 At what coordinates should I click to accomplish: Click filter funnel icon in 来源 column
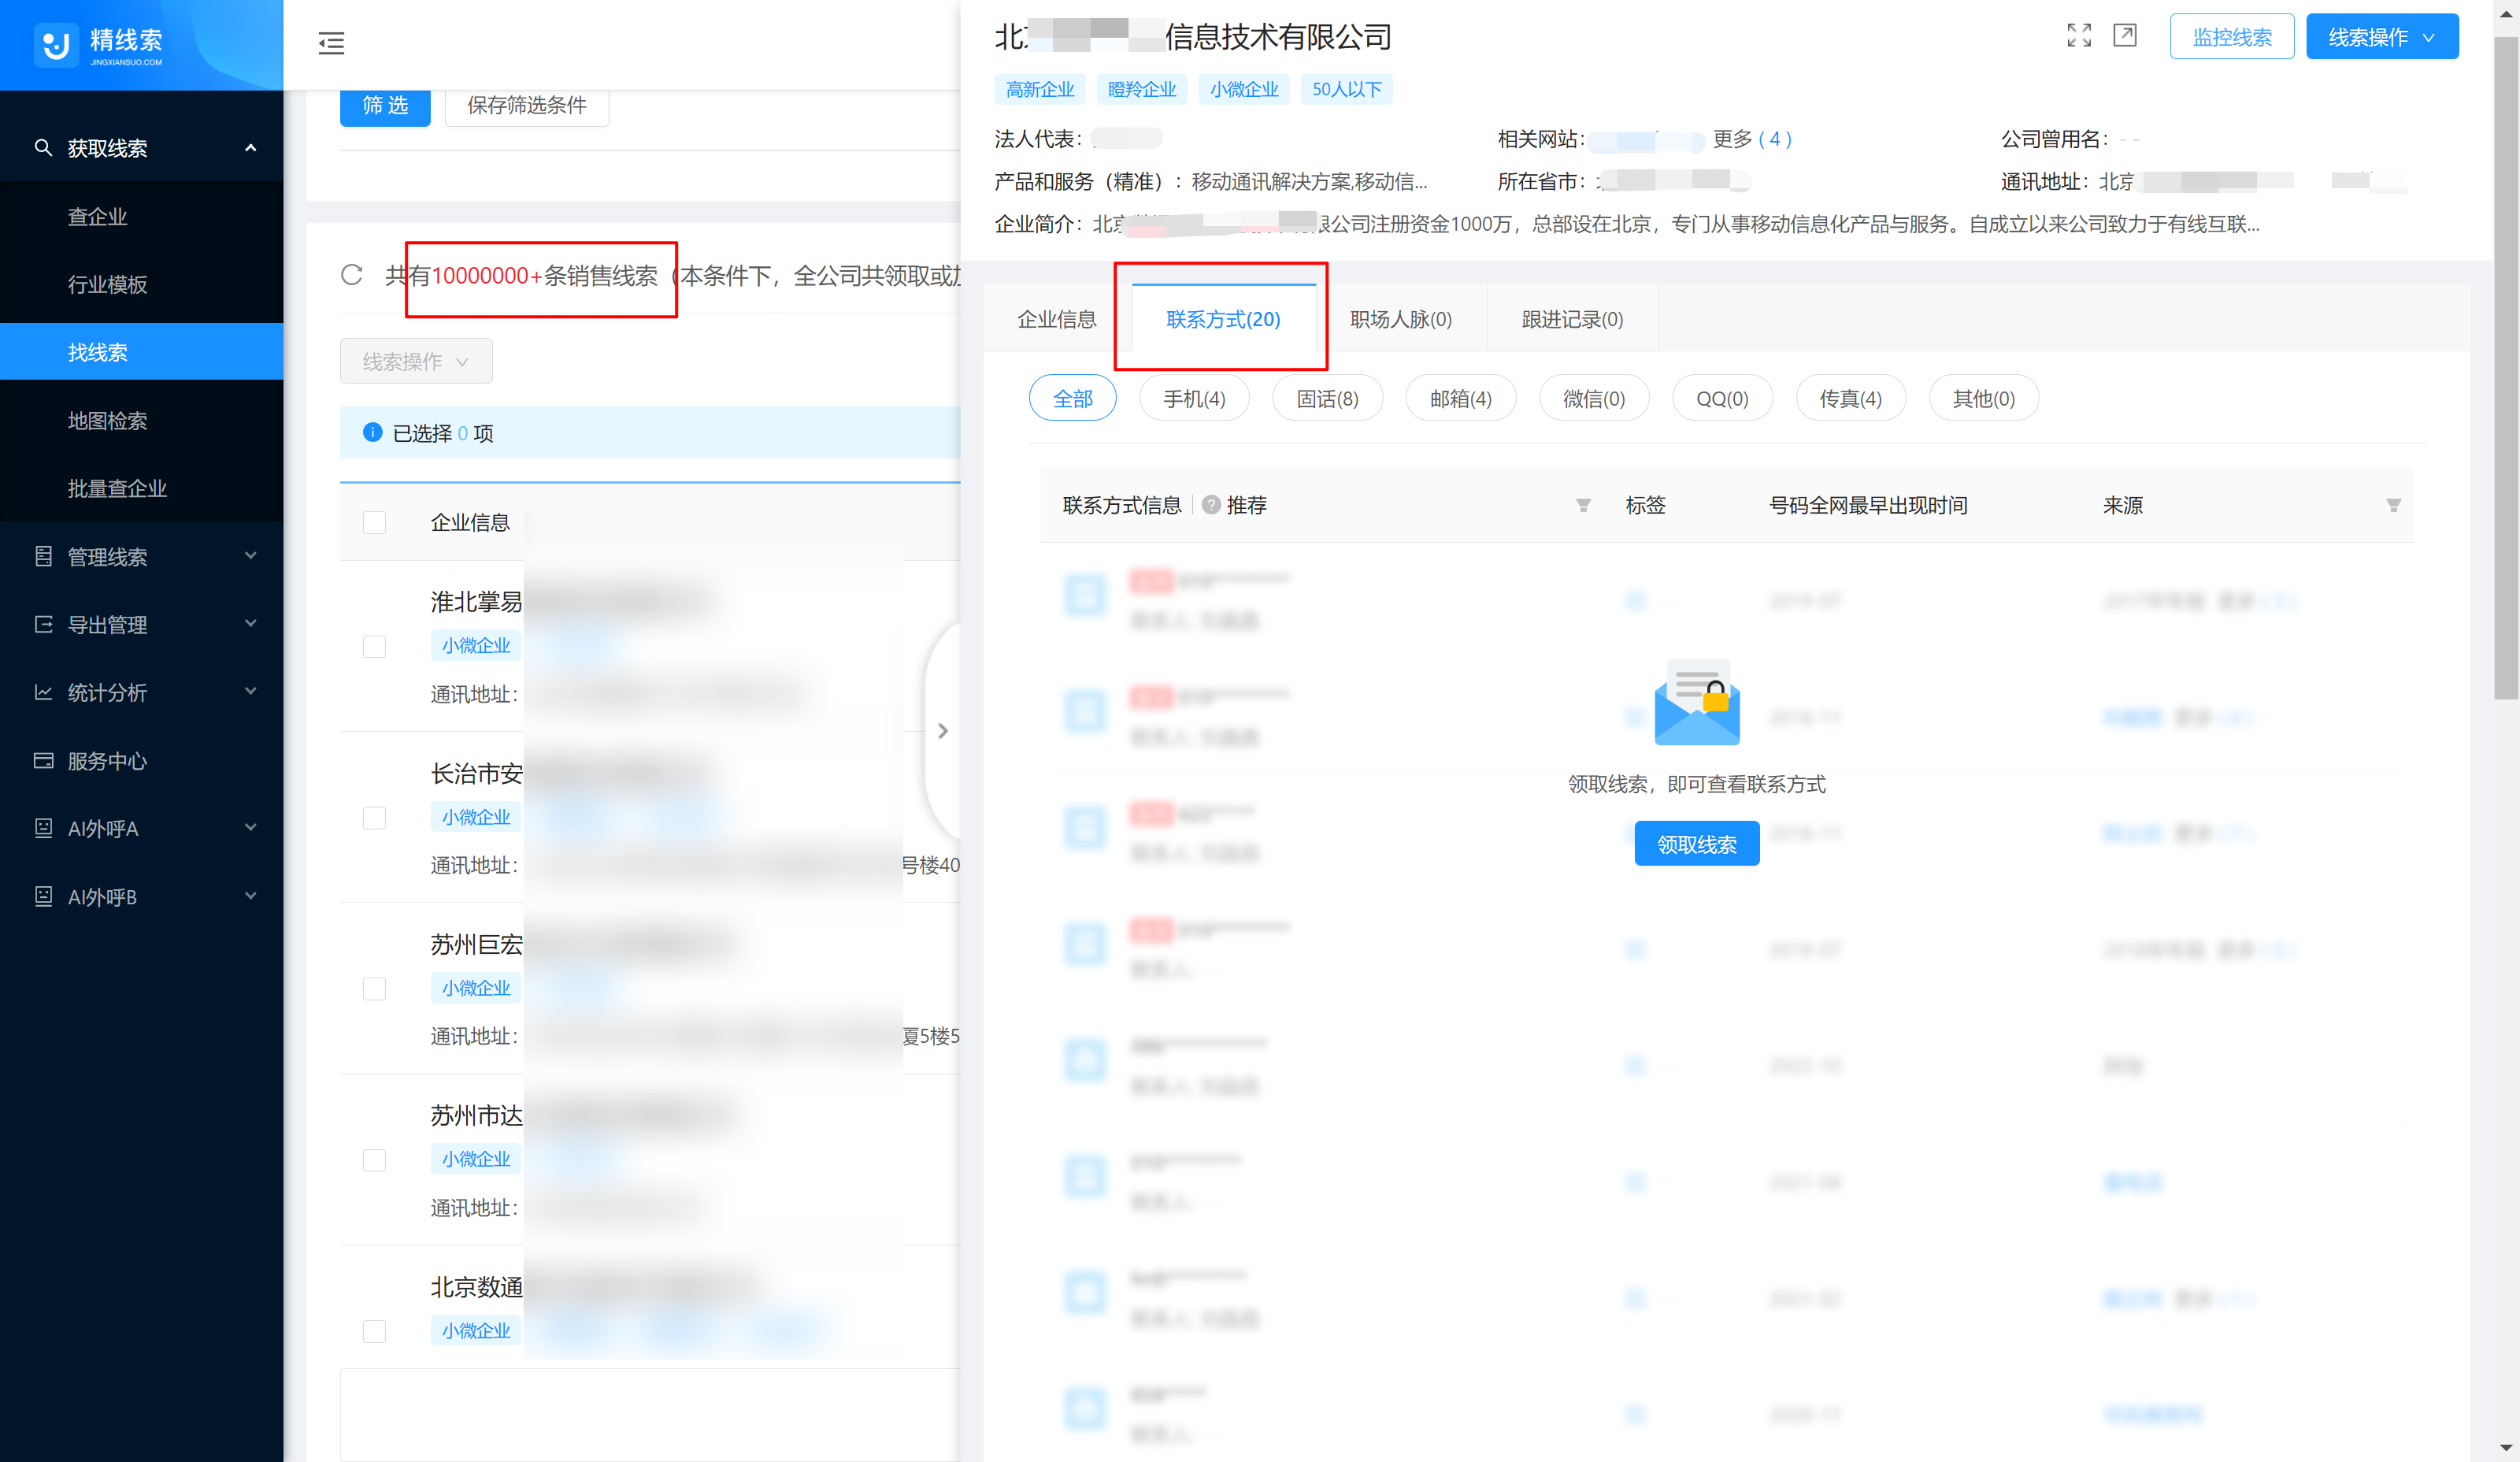2393,505
